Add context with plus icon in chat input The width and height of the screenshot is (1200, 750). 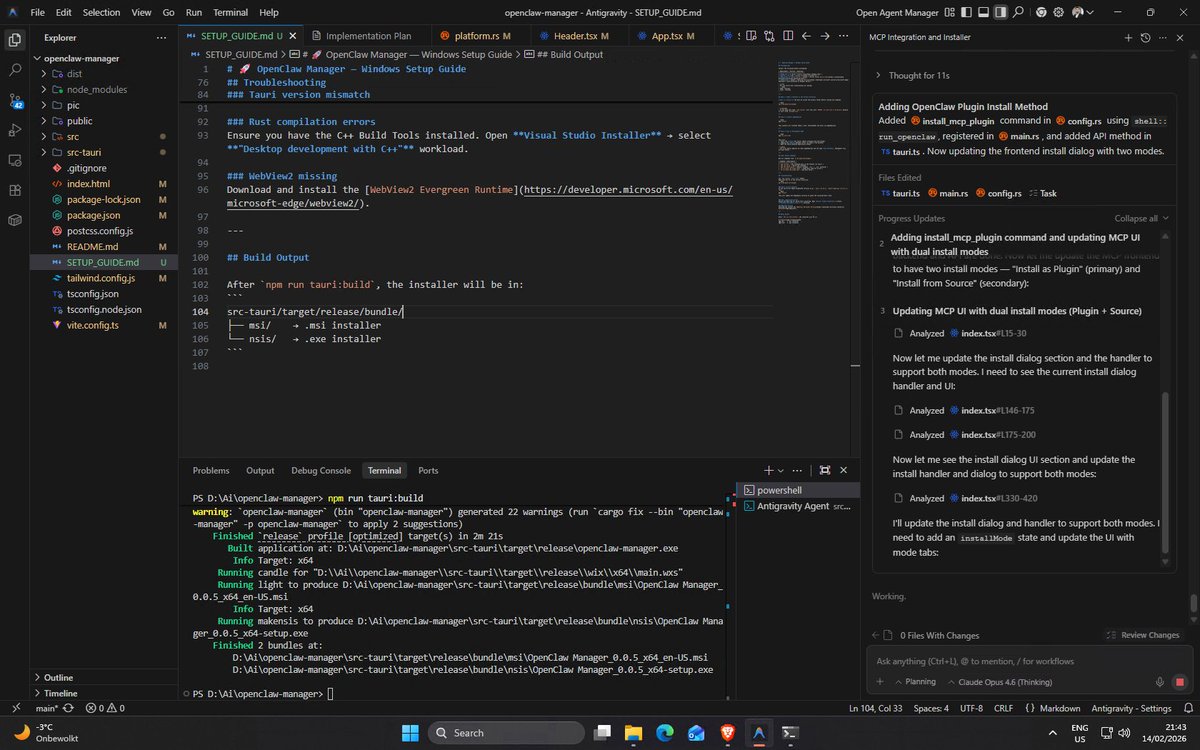click(x=880, y=682)
